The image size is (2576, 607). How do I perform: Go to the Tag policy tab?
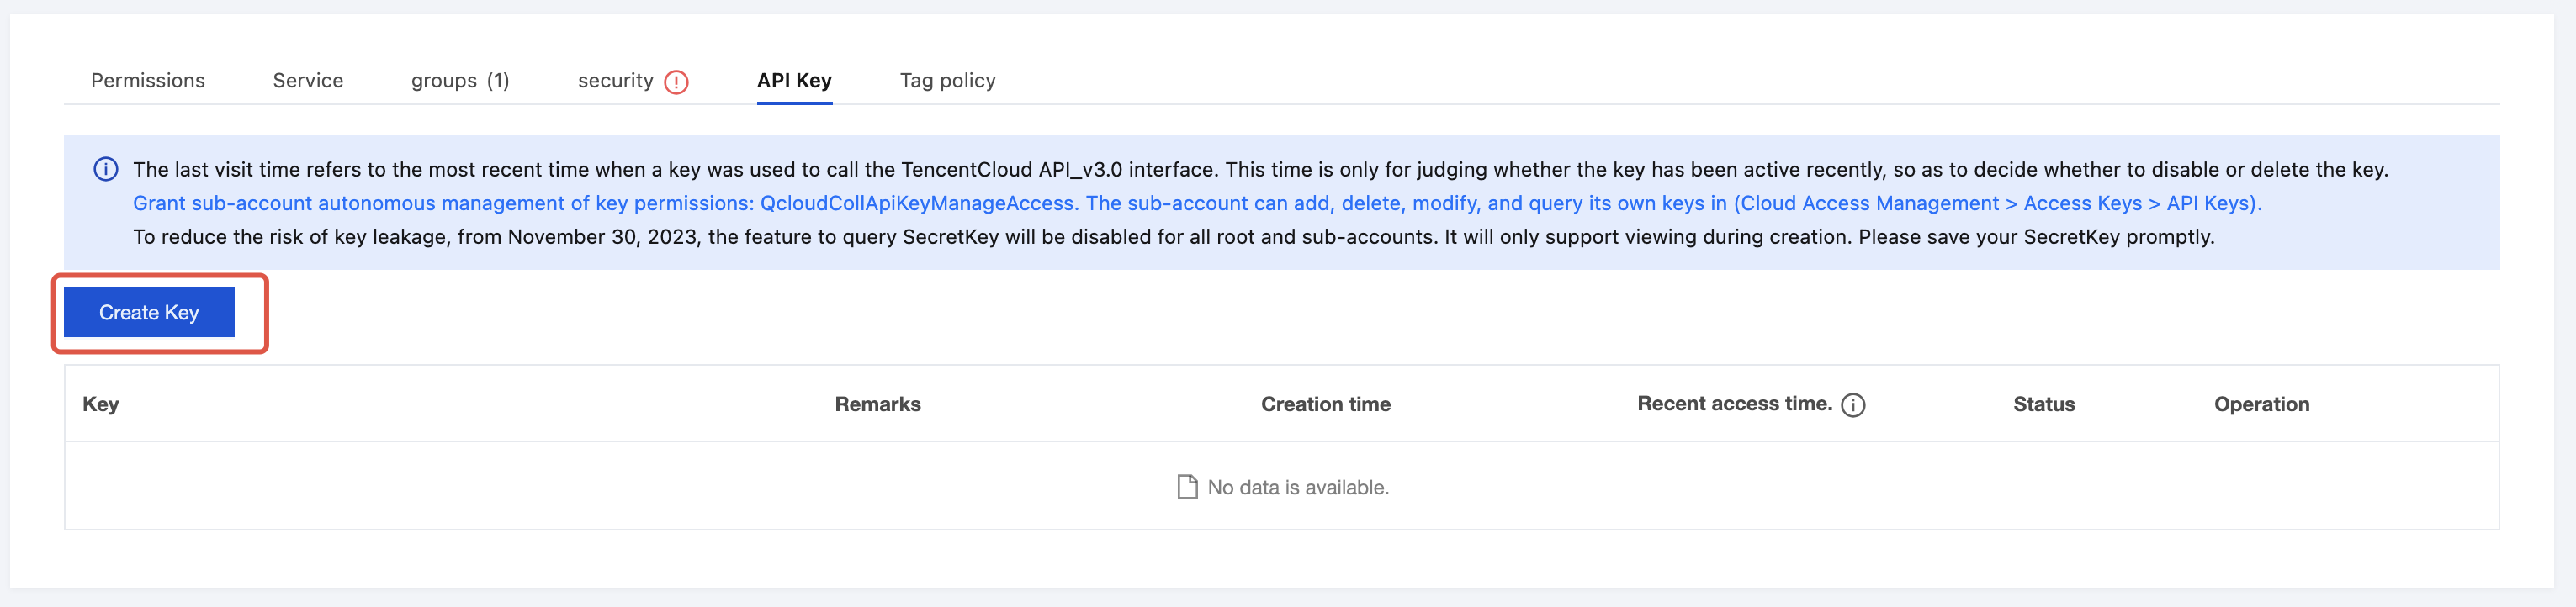tap(947, 81)
